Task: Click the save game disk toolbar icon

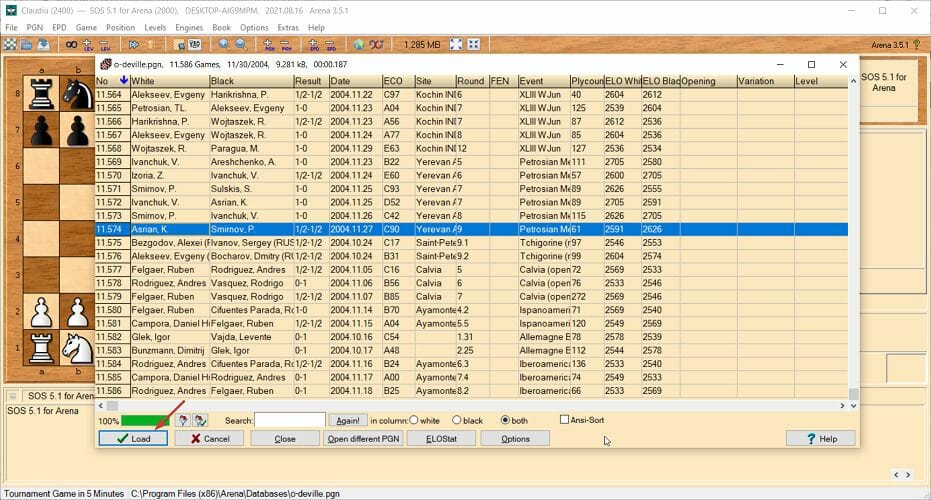Action: [44, 45]
